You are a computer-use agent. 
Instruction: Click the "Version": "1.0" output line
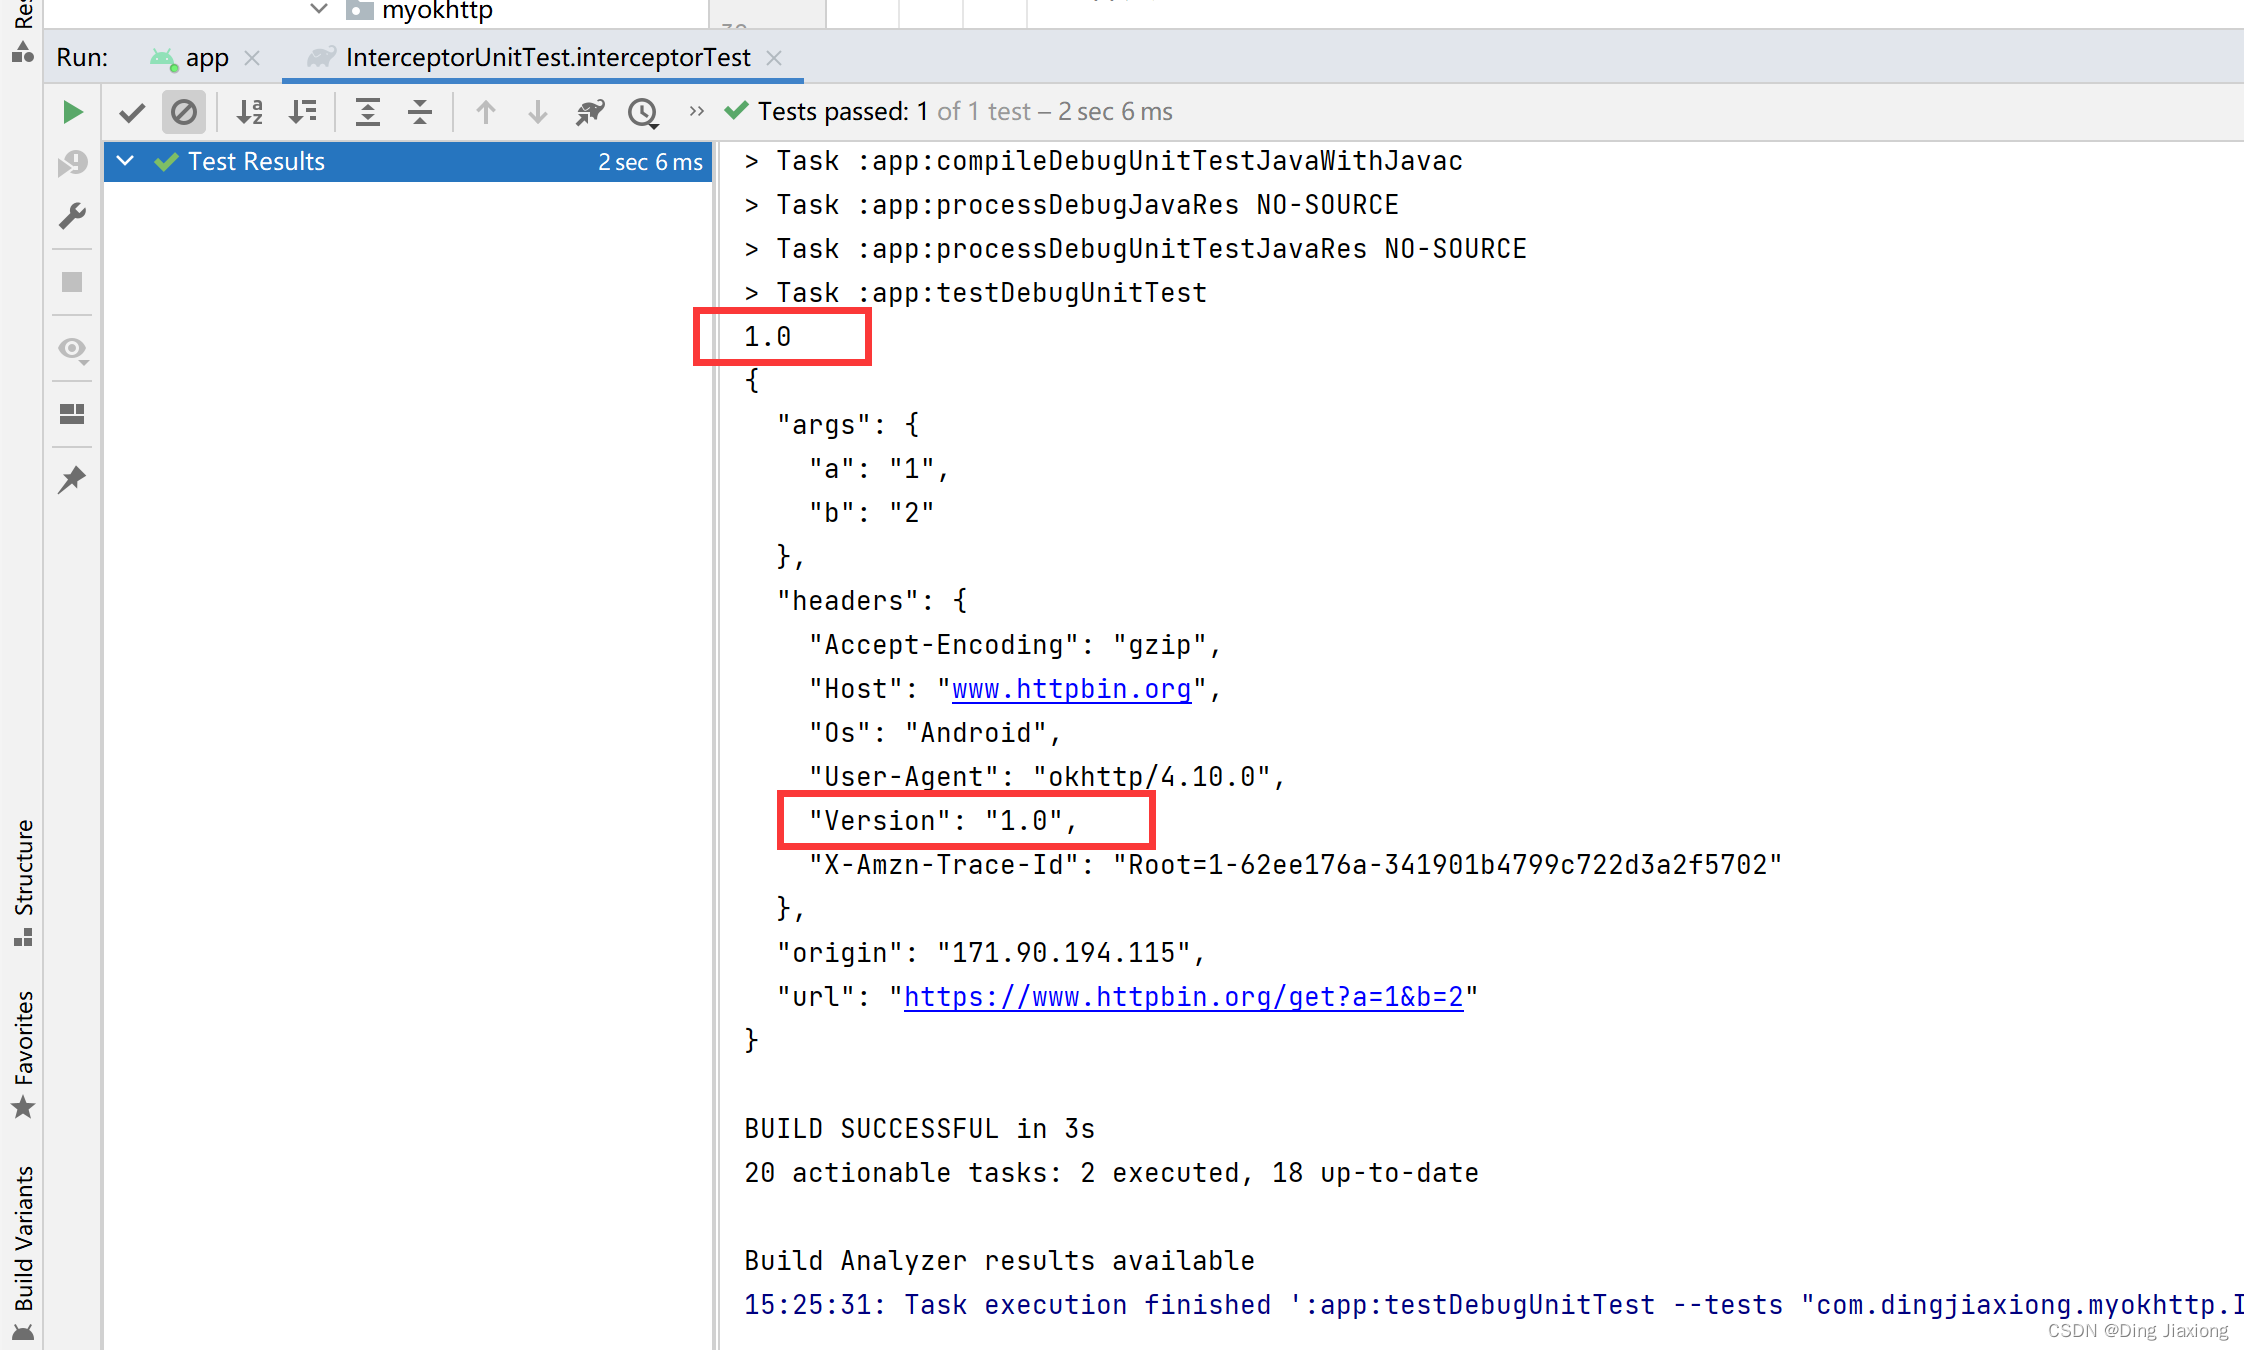pyautogui.click(x=943, y=821)
